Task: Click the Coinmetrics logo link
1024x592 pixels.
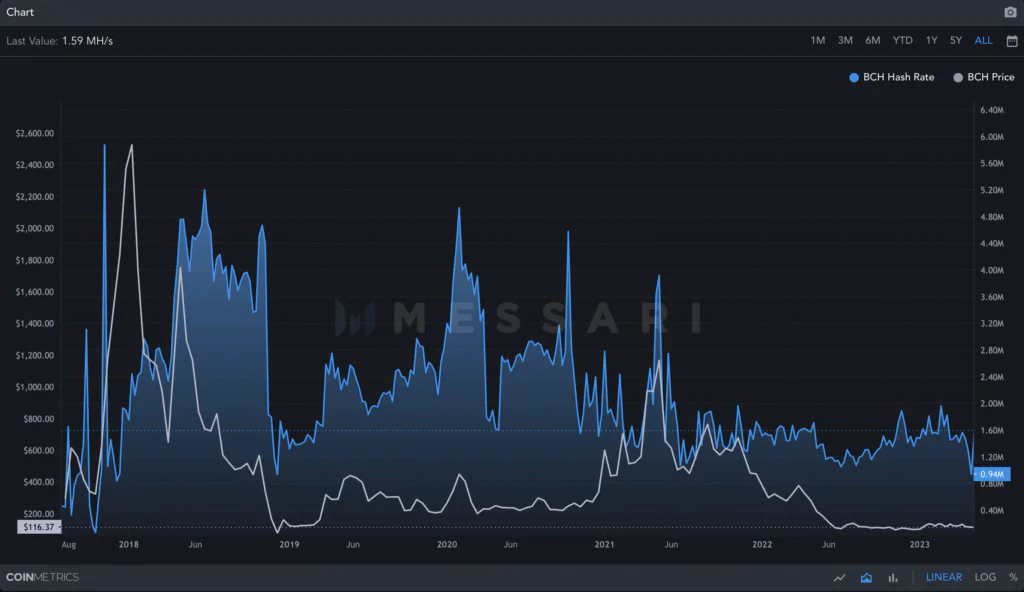Action: [42, 578]
